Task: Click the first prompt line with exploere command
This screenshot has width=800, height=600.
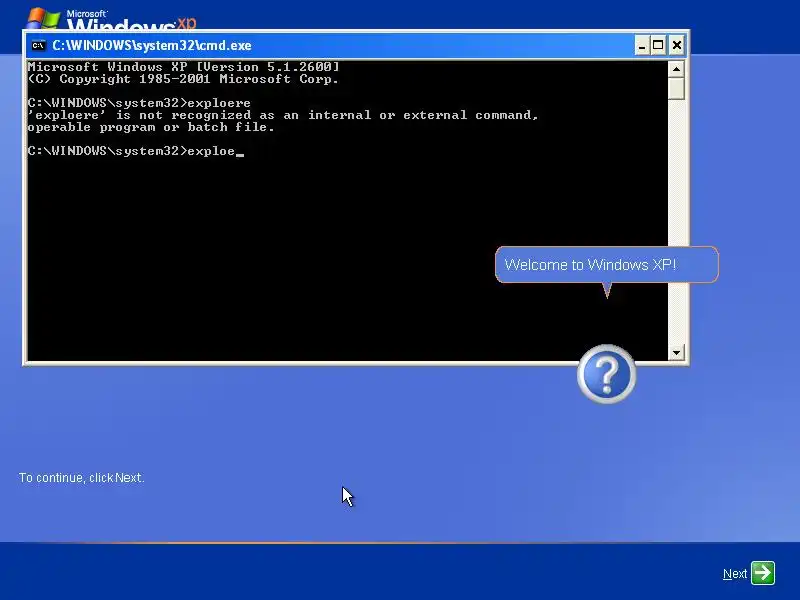Action: (x=139, y=103)
